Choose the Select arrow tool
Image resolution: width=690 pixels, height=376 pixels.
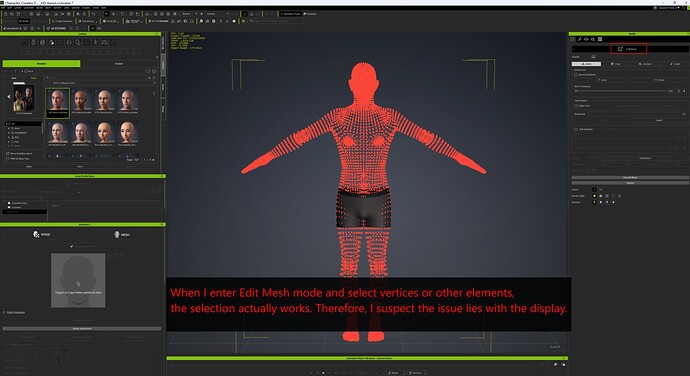[106, 14]
